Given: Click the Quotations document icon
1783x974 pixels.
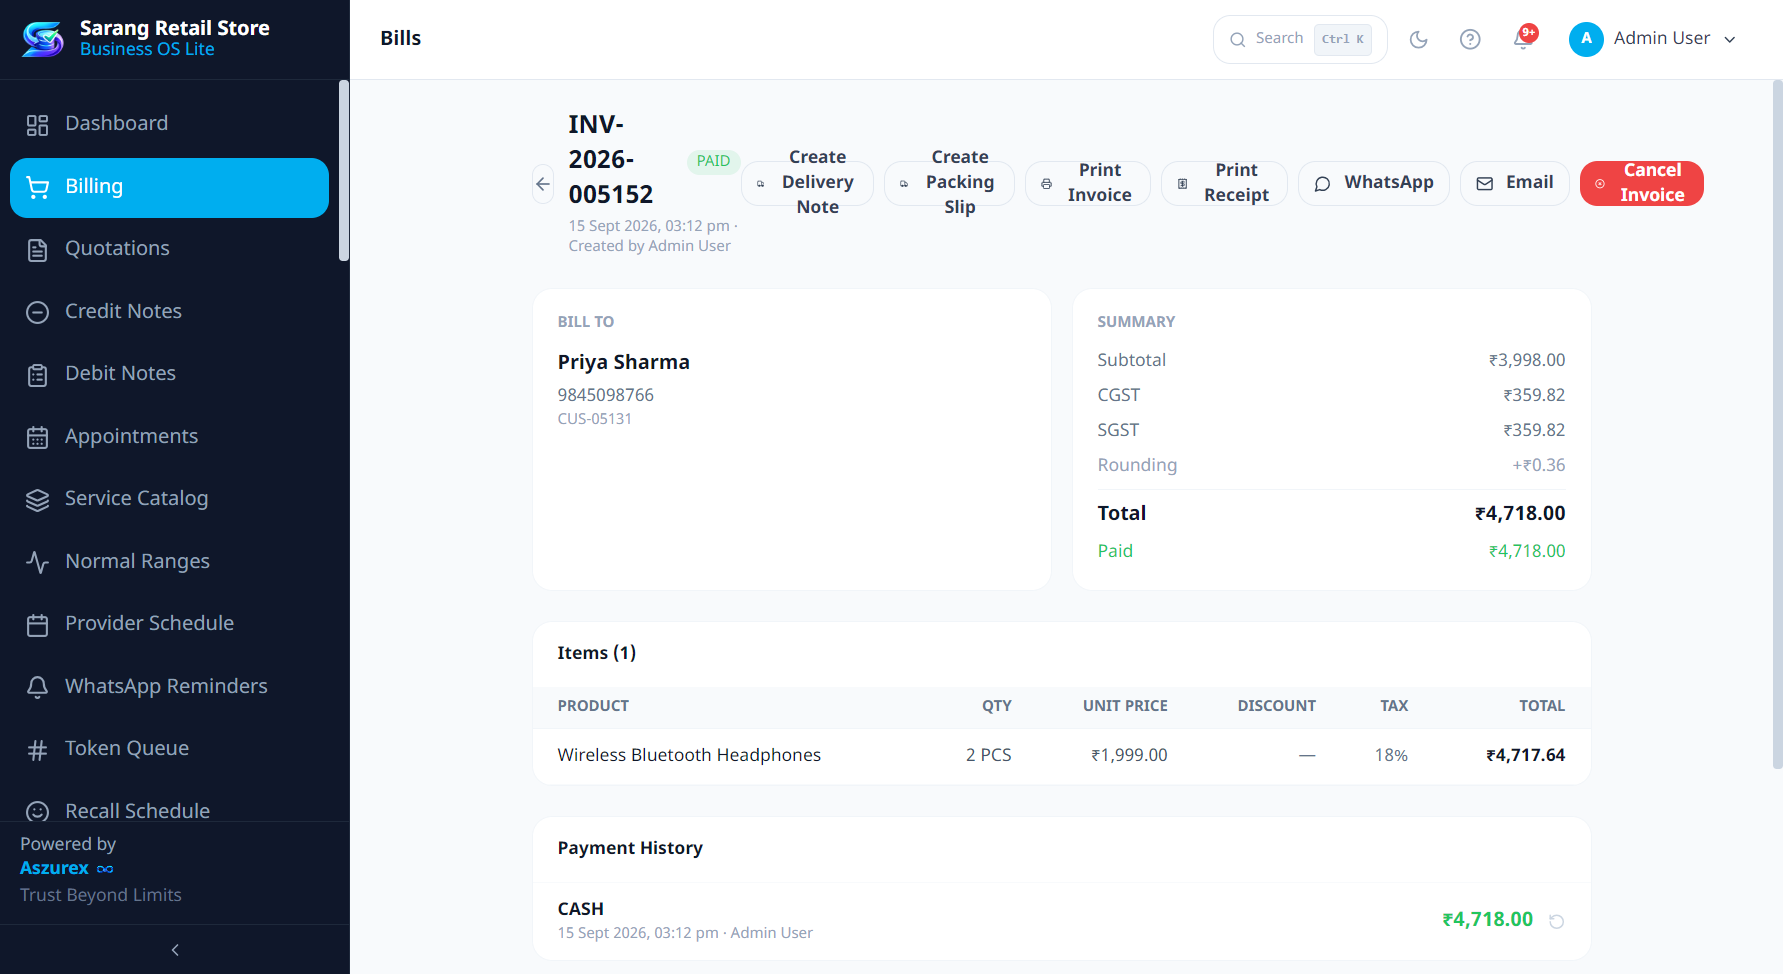Looking at the screenshot, I should pyautogui.click(x=37, y=250).
